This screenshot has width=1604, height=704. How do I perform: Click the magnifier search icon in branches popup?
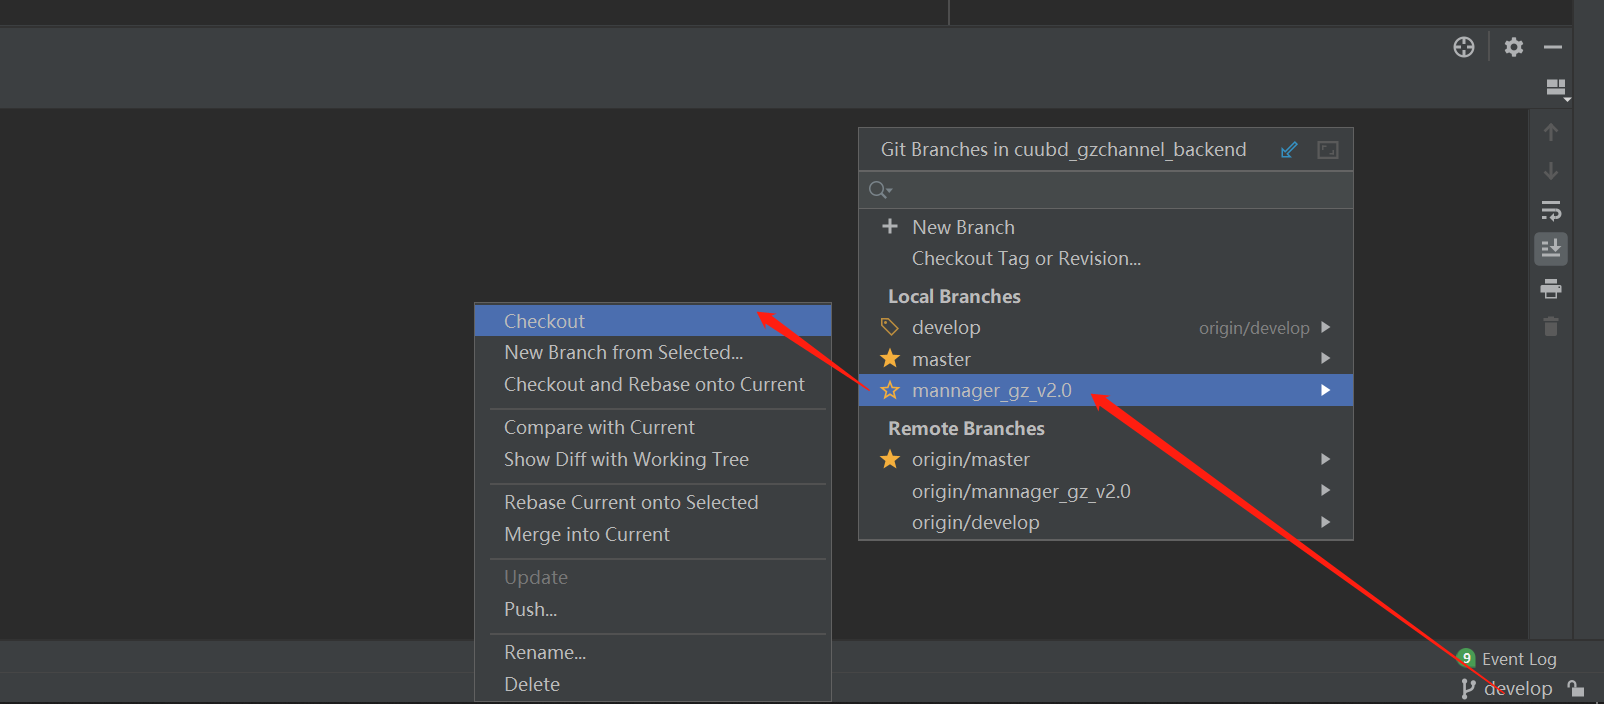coord(879,190)
